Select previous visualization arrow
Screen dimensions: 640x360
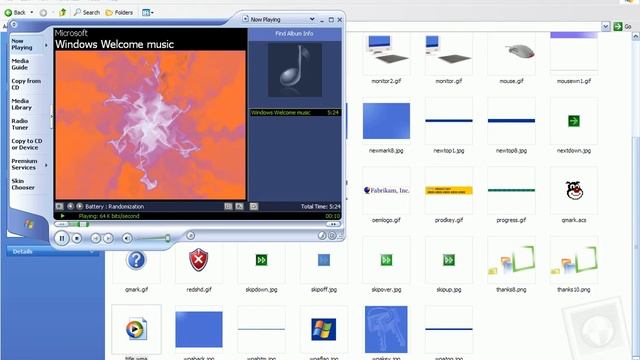tap(70, 207)
